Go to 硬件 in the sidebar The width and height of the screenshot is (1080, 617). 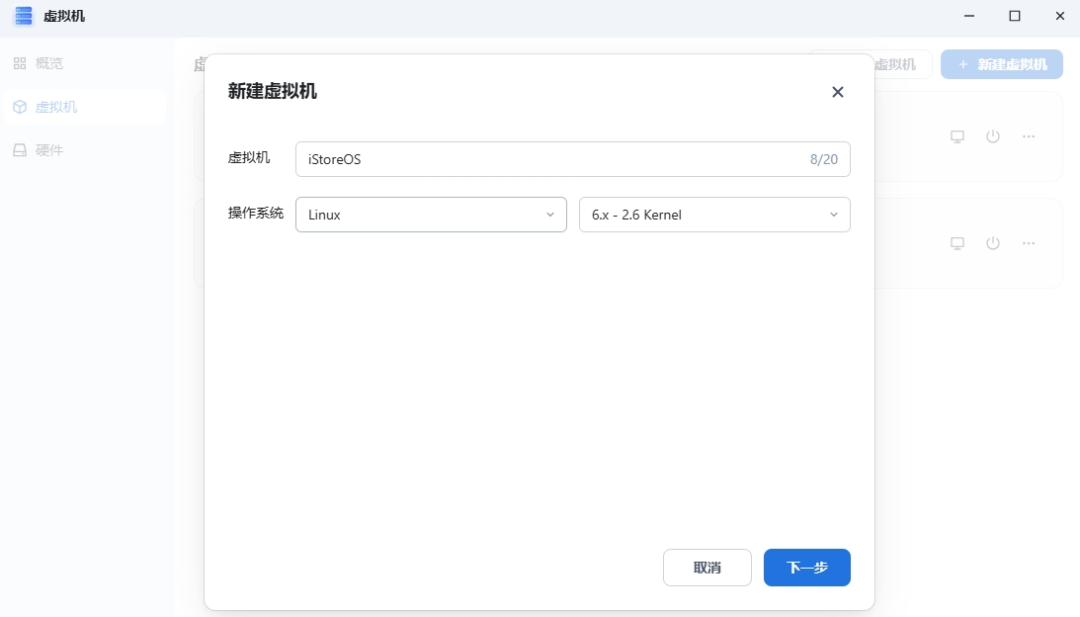(x=49, y=150)
